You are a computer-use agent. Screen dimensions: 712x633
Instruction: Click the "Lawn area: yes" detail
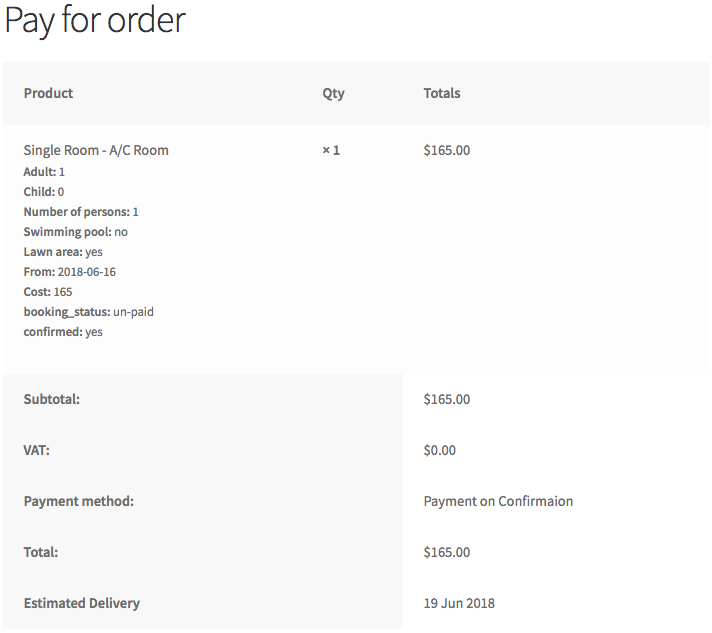(63, 252)
